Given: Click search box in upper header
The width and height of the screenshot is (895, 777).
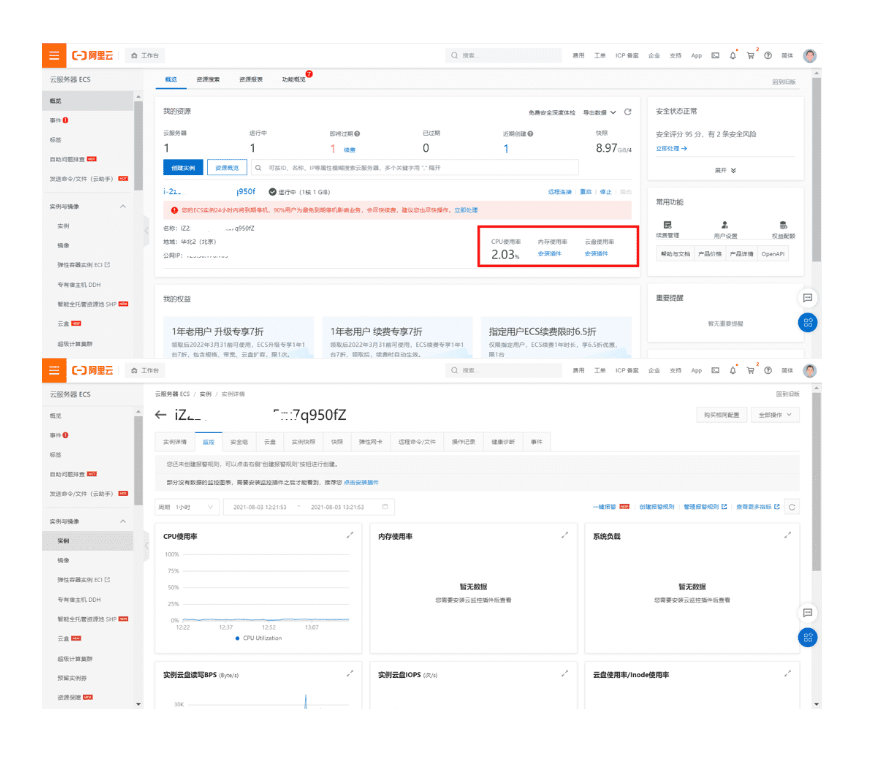Looking at the screenshot, I should tap(503, 55).
